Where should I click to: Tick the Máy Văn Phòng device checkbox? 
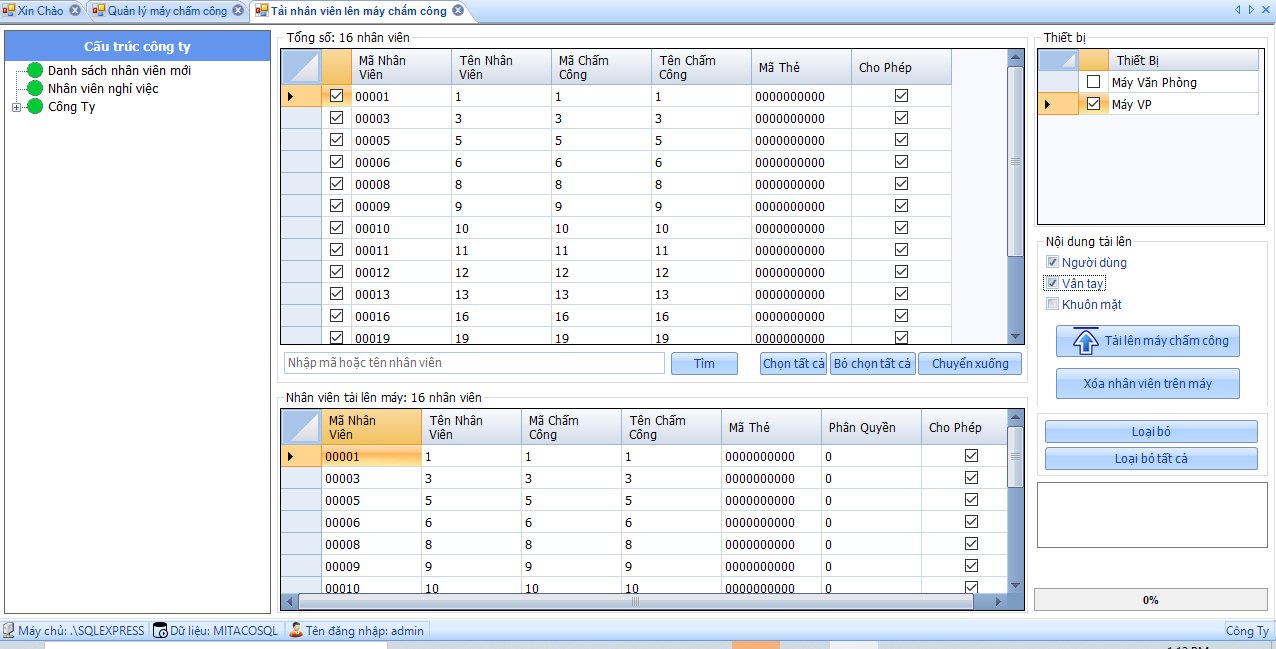pos(1093,82)
